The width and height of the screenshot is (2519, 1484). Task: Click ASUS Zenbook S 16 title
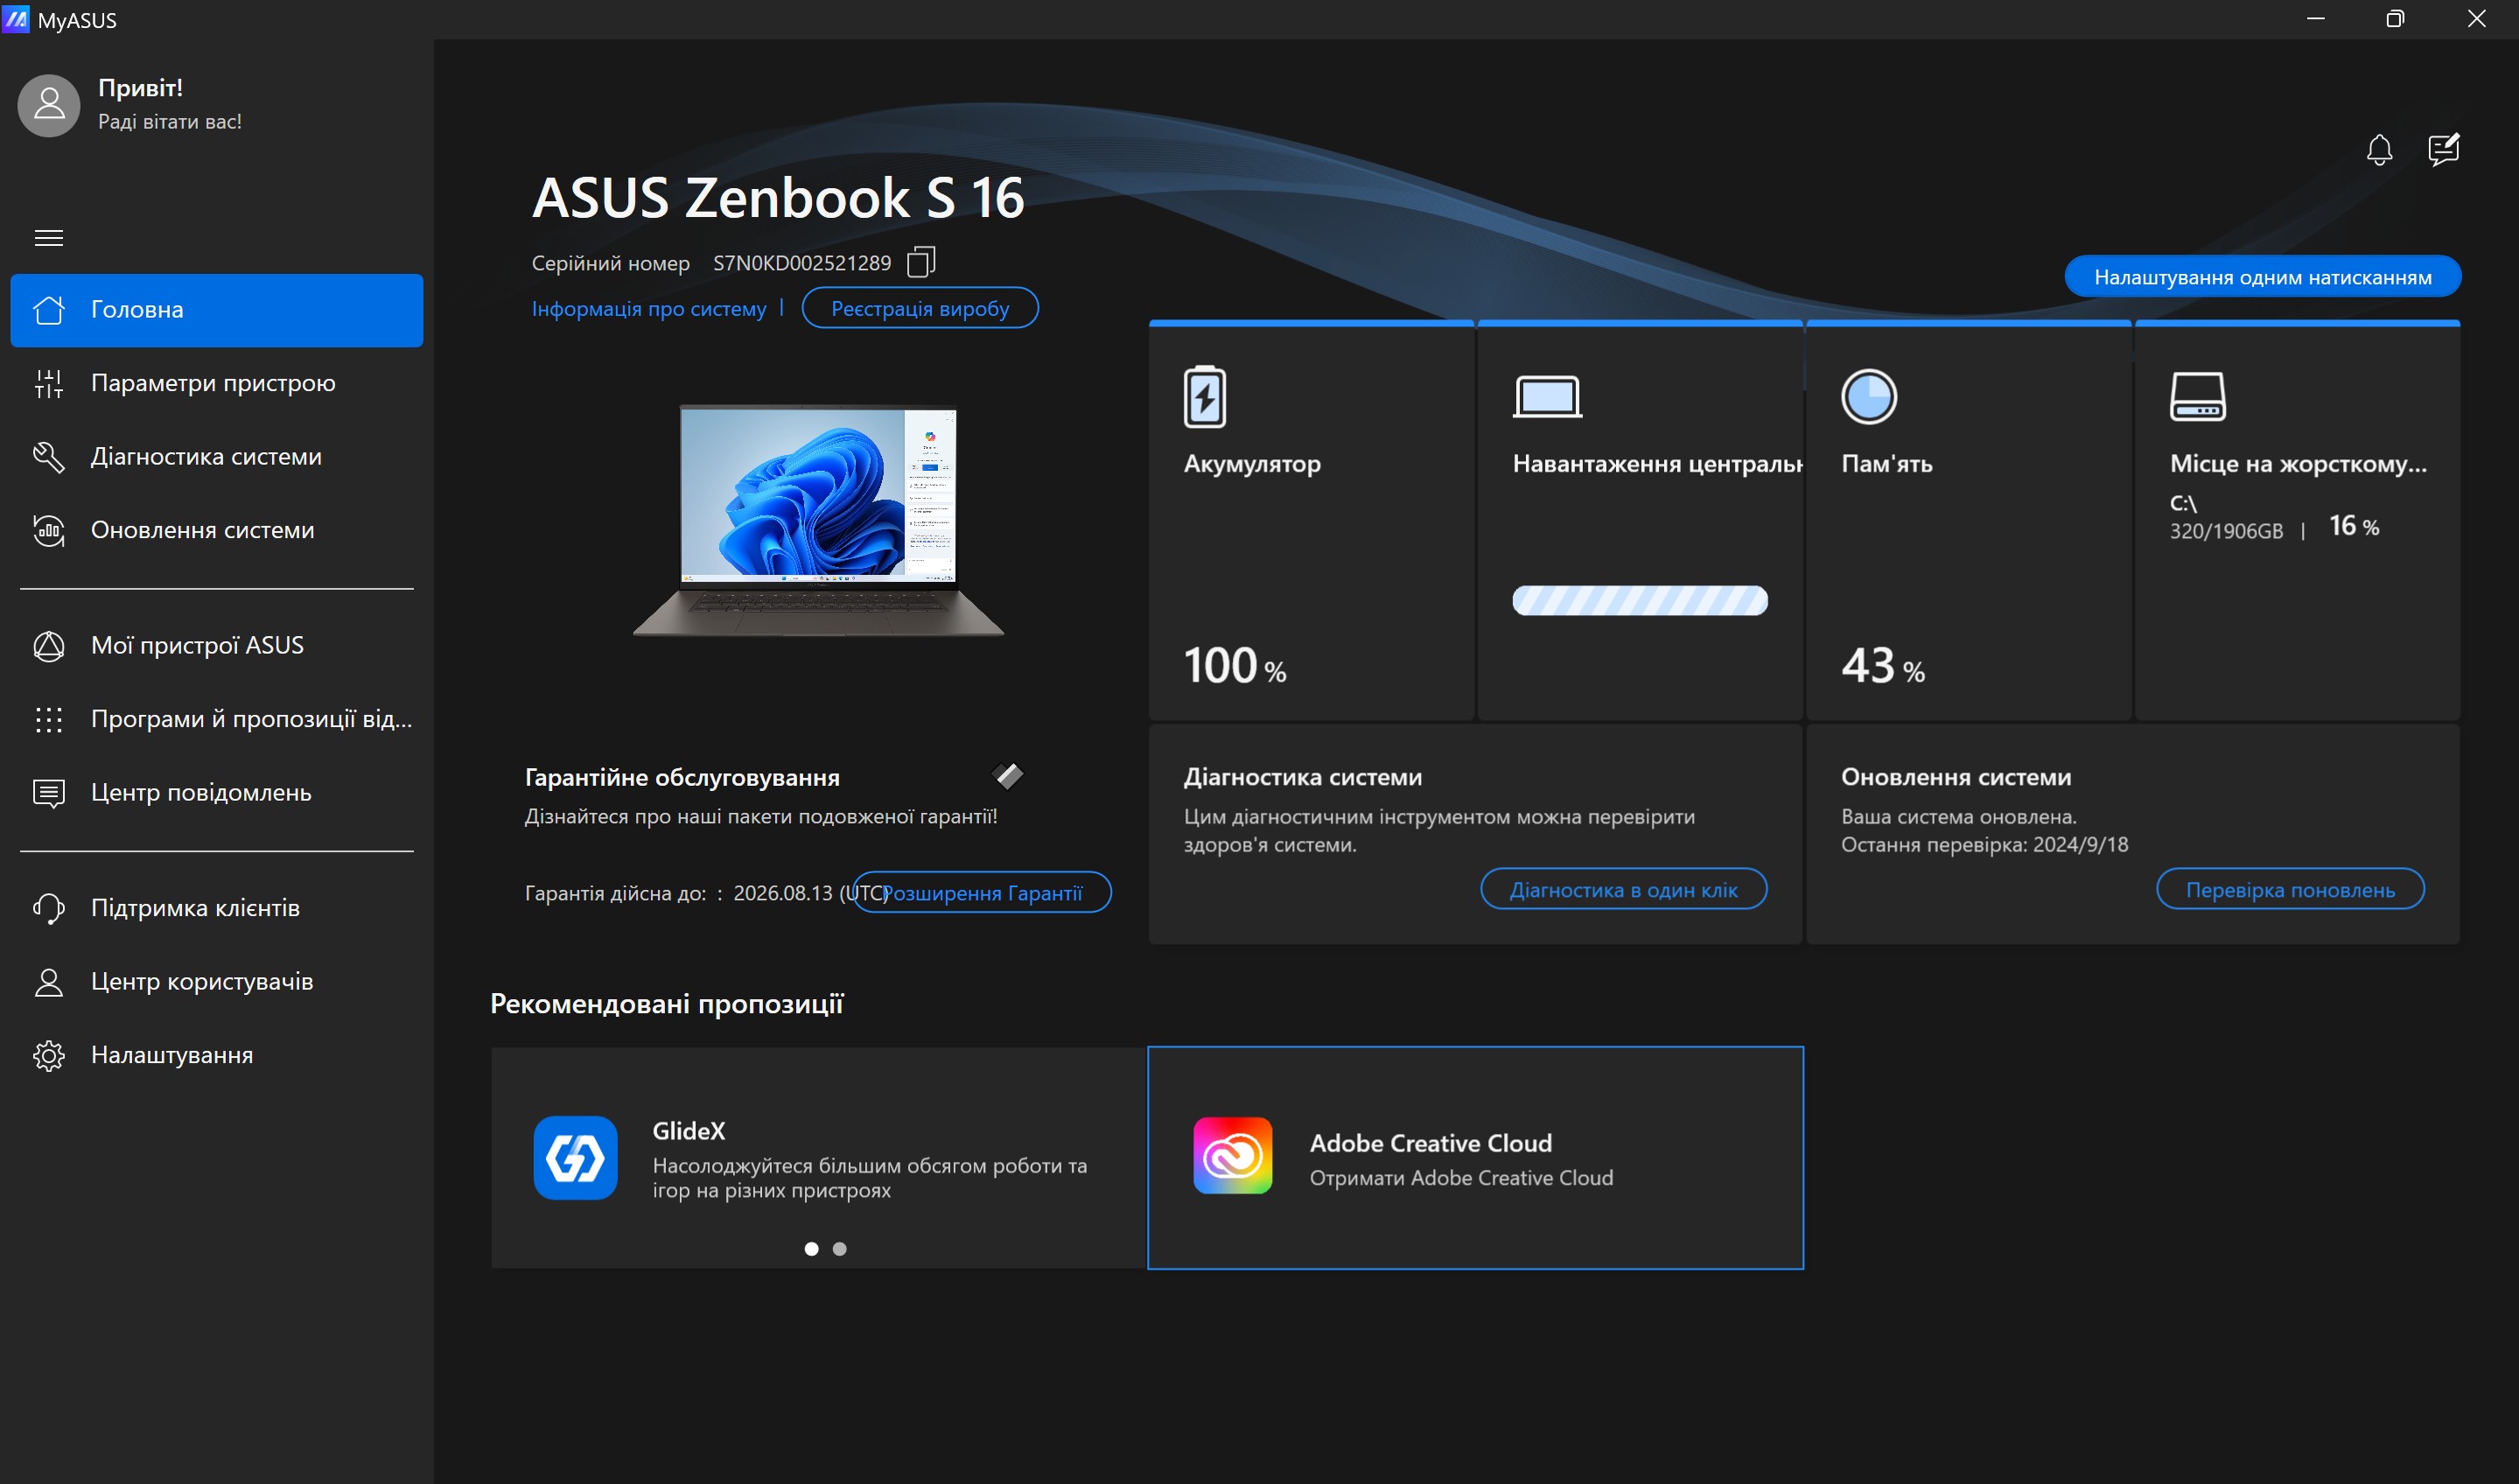tap(778, 197)
